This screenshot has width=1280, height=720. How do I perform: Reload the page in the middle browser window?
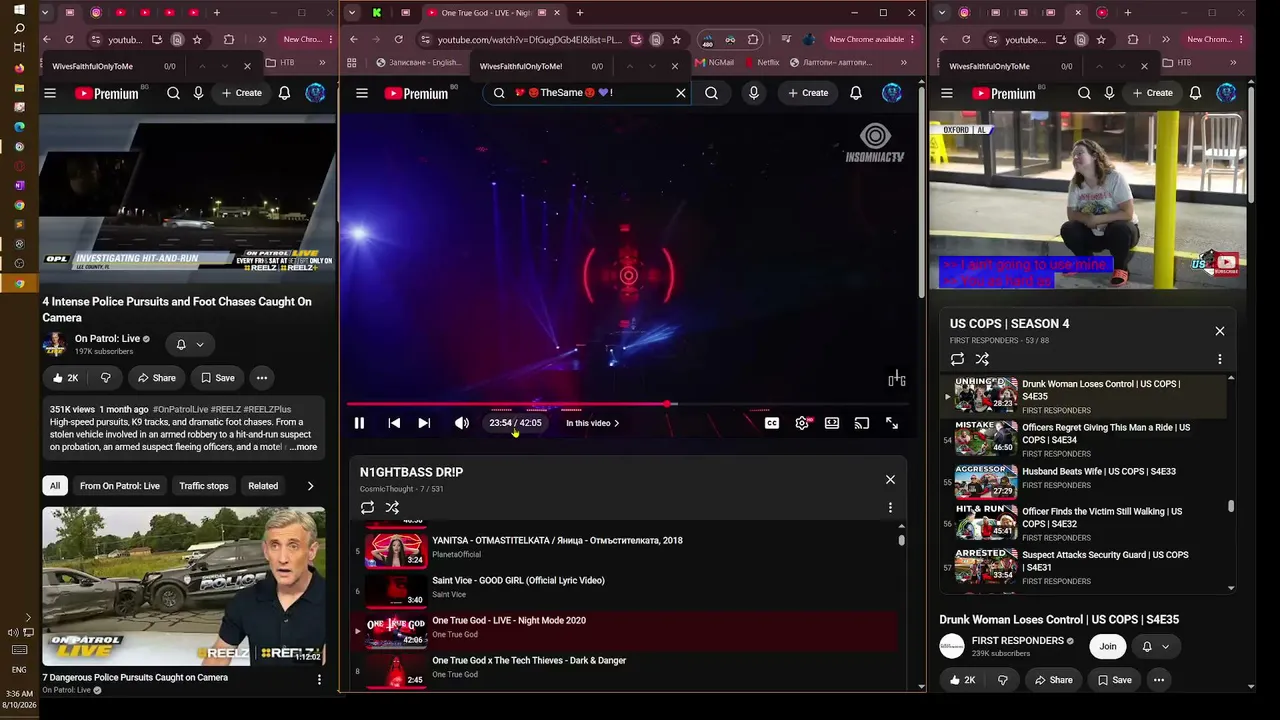point(399,40)
